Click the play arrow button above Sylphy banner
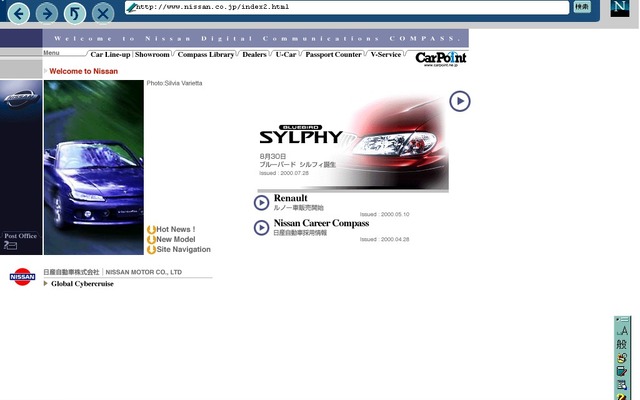Viewport: 640px width, 400px height. point(460,101)
